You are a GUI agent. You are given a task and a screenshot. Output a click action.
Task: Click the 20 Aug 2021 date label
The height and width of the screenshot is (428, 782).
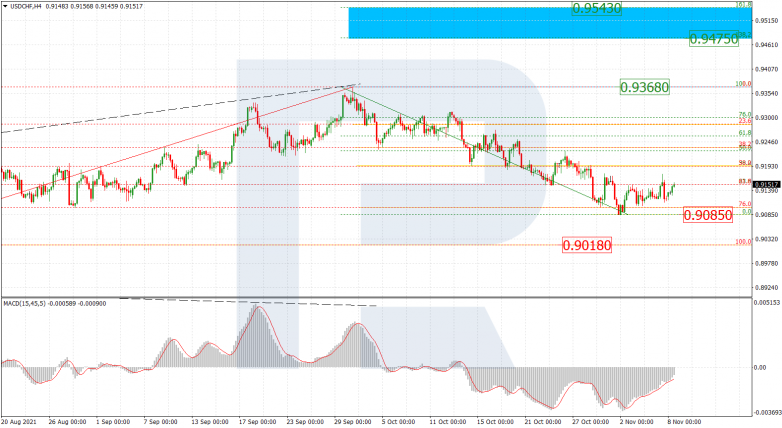[x=18, y=422]
